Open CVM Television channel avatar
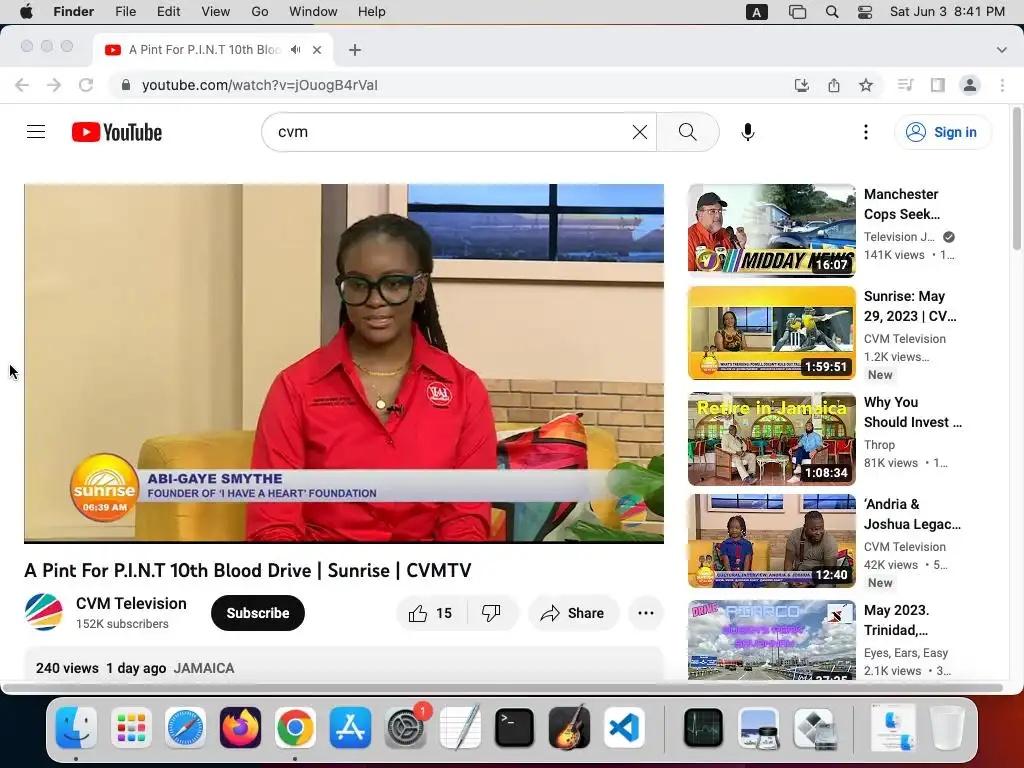 click(x=44, y=612)
